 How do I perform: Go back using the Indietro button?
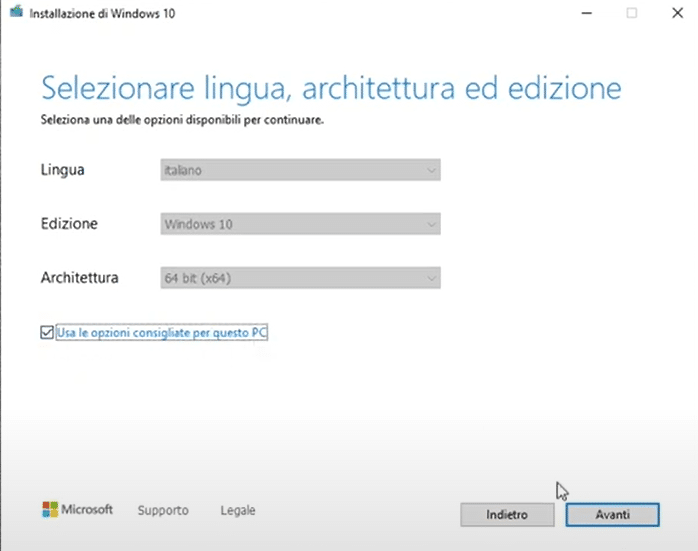(507, 515)
